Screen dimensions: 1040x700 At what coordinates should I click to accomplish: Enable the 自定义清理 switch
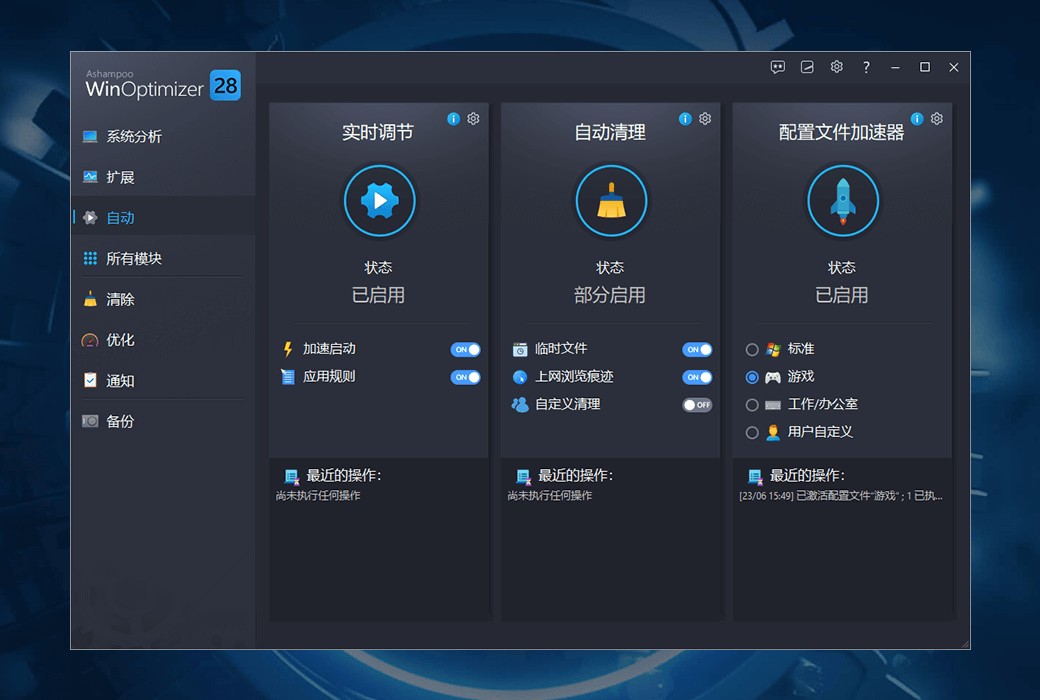click(x=697, y=405)
